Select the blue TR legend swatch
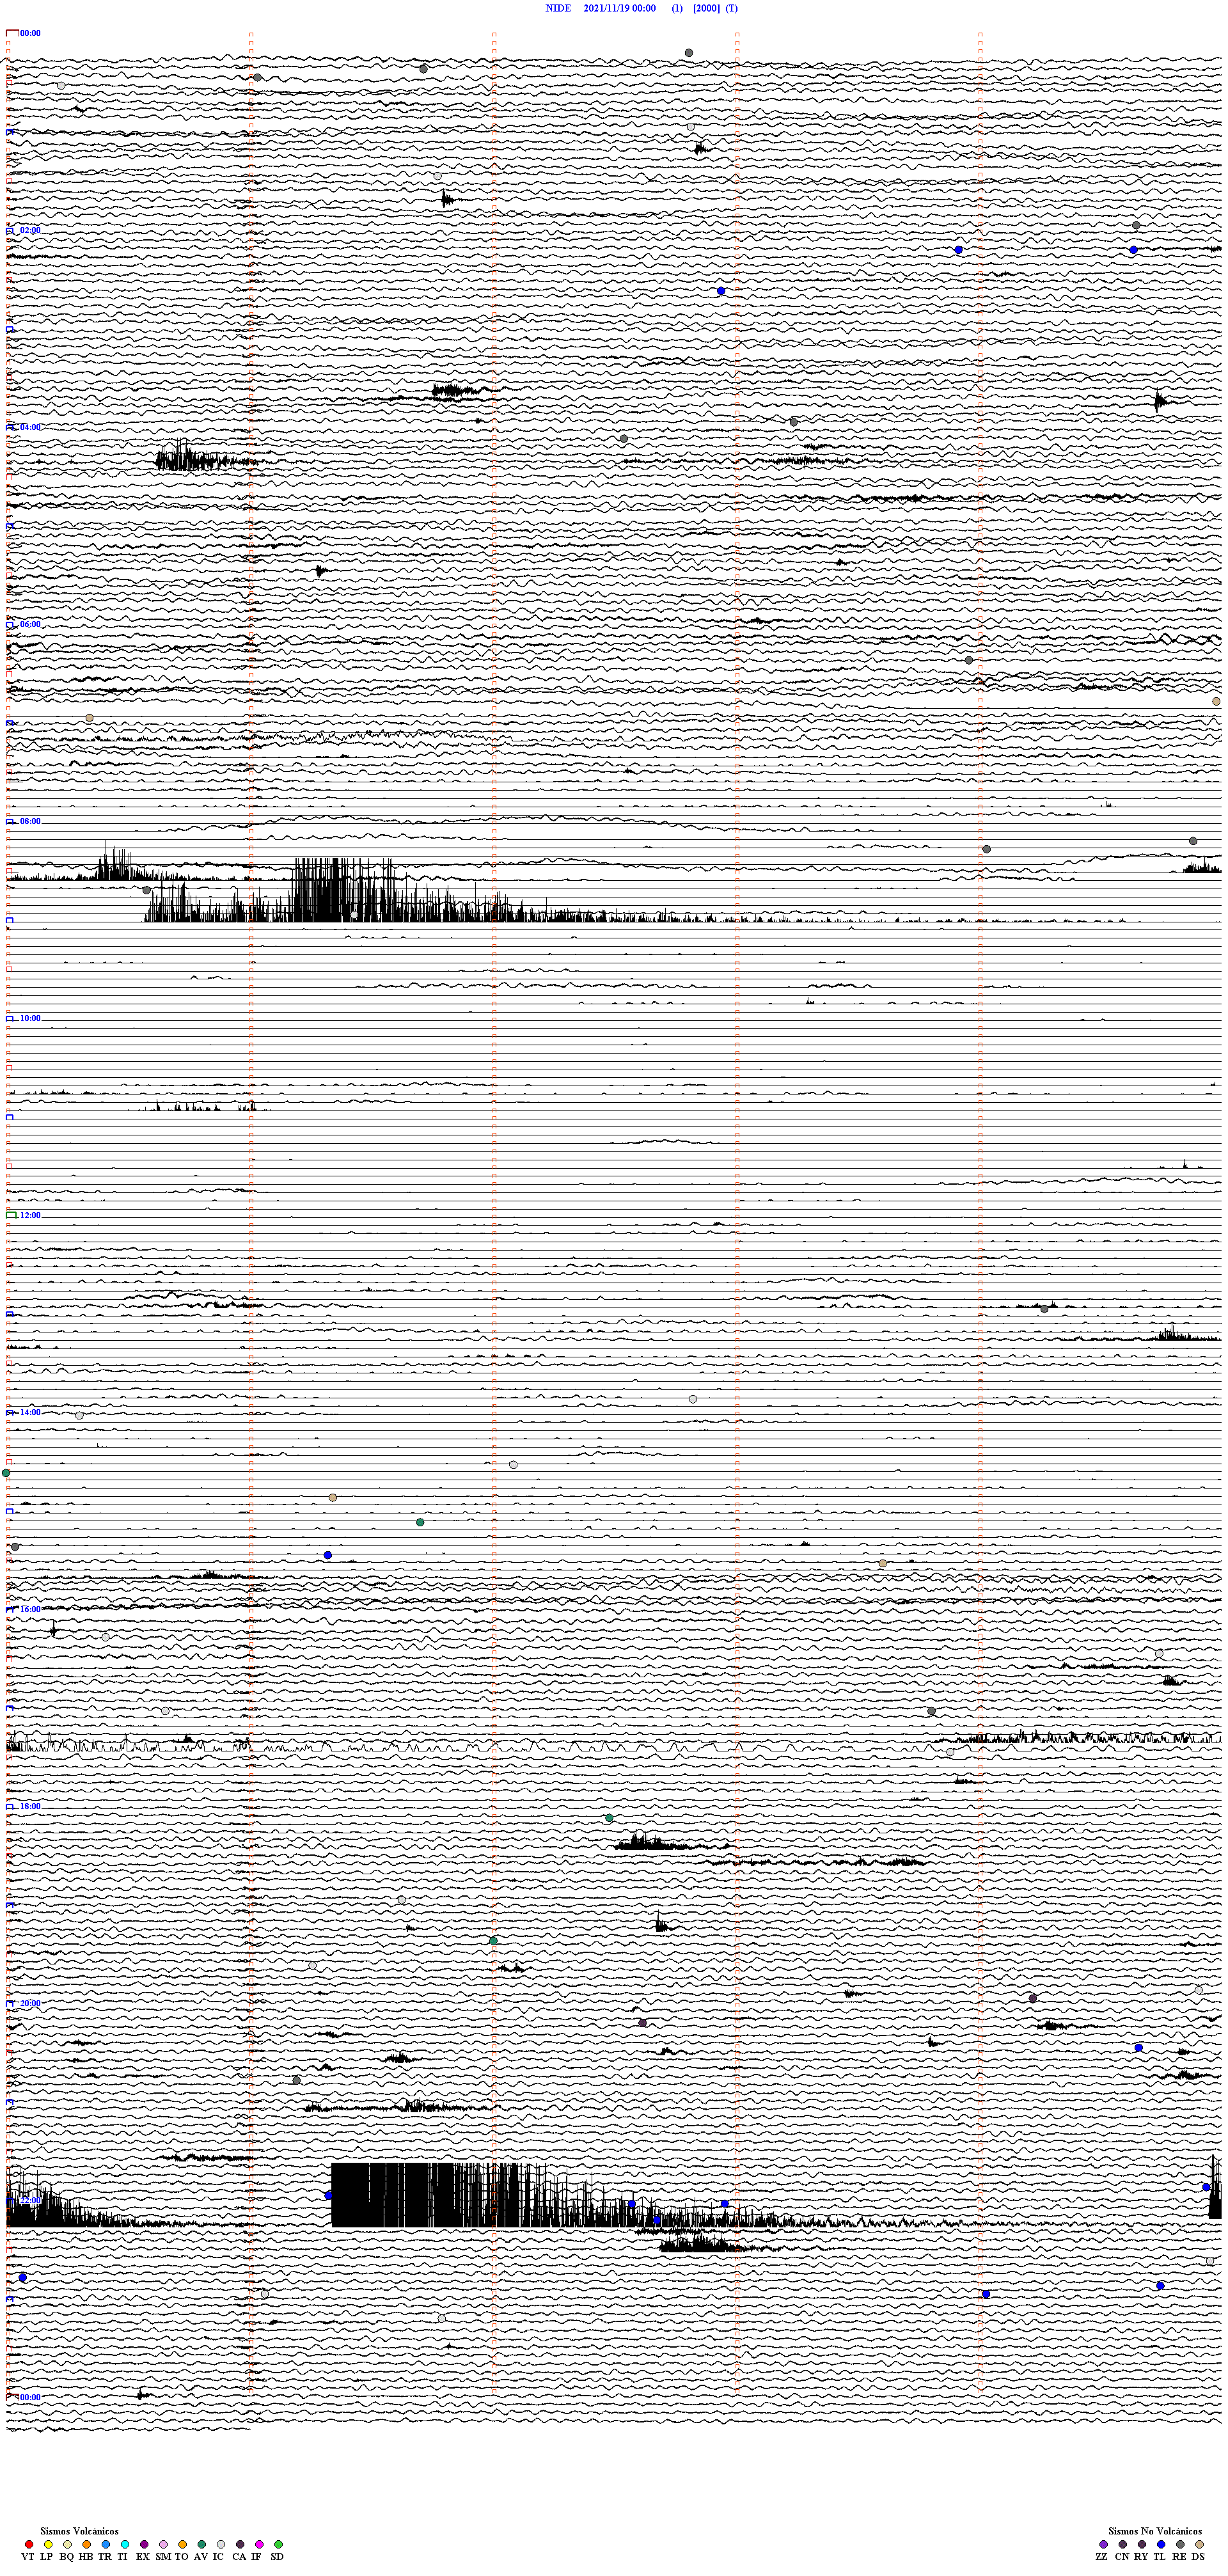The width and height of the screenshot is (1228, 2576). tap(106, 2544)
